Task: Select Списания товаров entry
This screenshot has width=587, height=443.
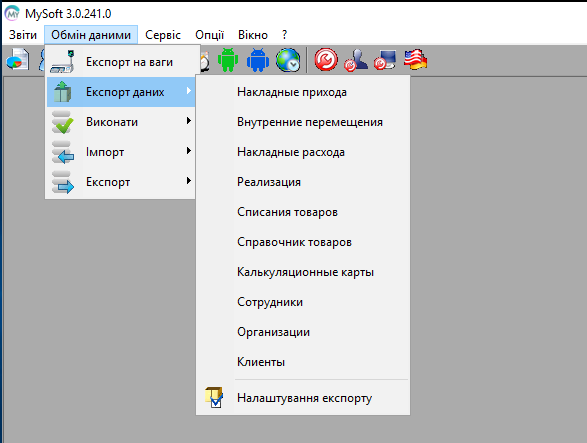Action: pos(303,212)
